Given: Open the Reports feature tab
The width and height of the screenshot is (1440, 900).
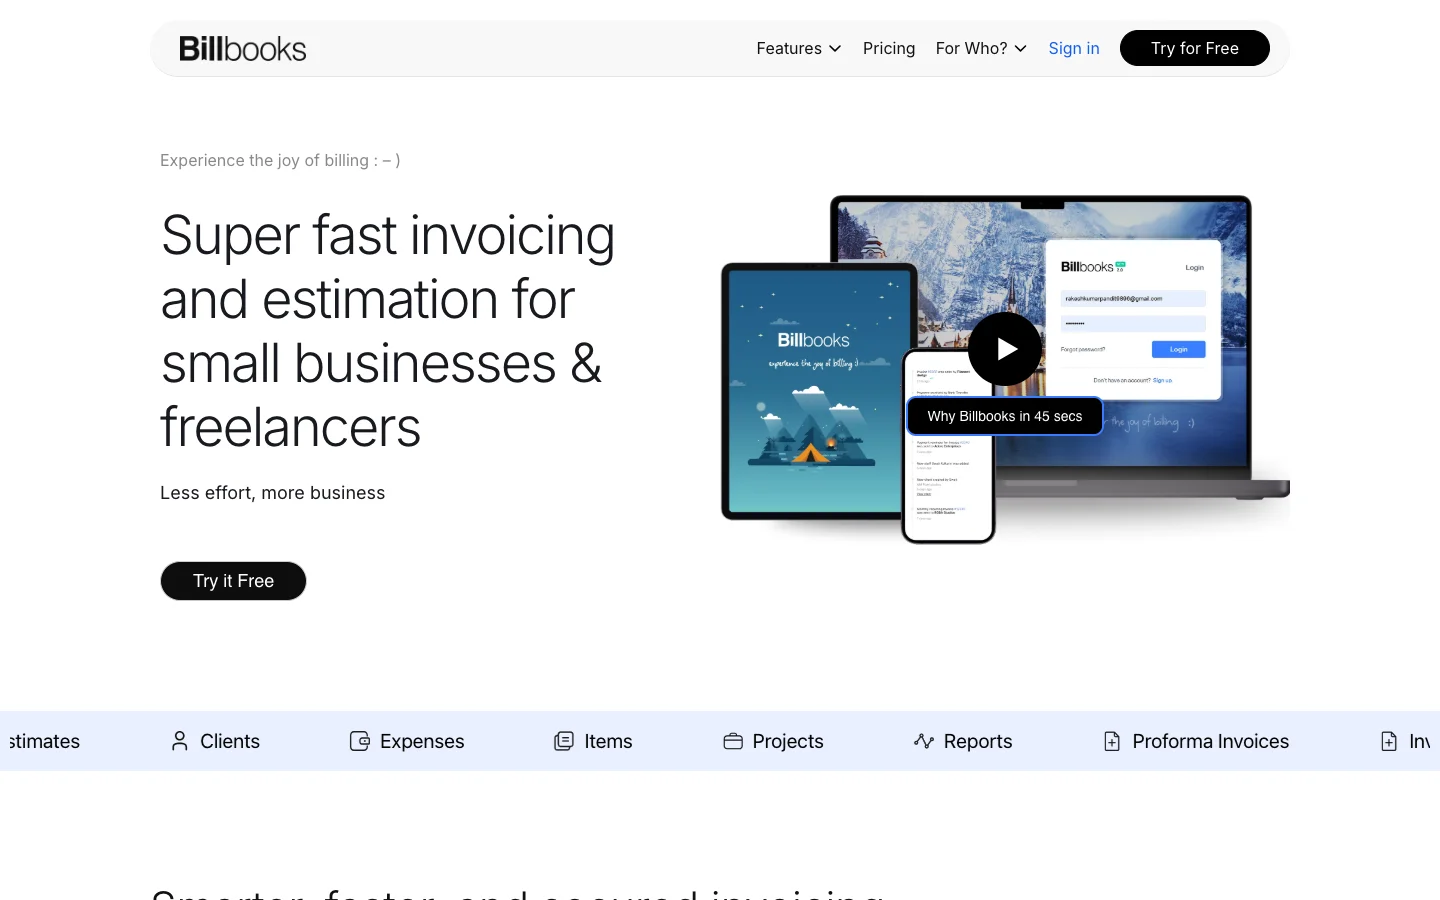Looking at the screenshot, I should click(x=963, y=741).
